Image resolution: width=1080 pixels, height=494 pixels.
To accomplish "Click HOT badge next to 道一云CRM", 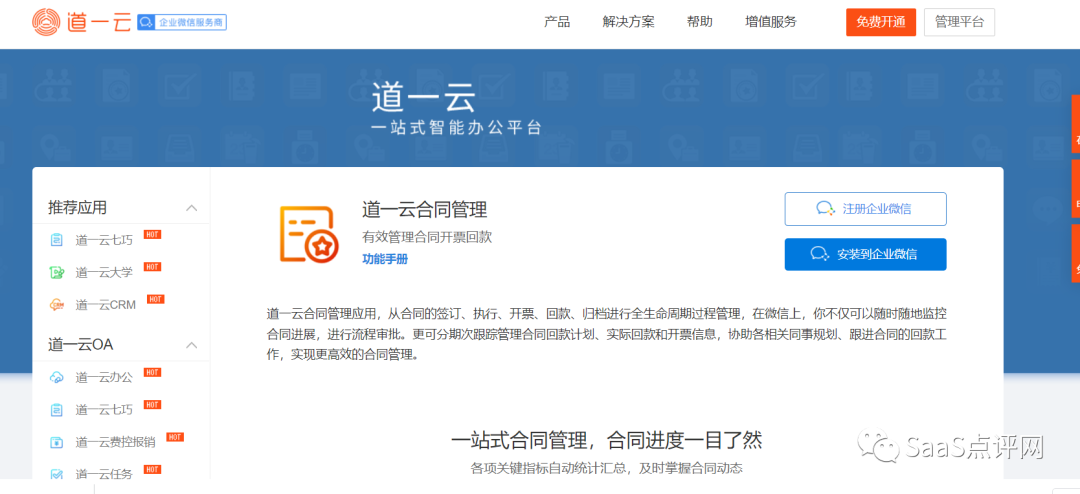I will 156,299.
